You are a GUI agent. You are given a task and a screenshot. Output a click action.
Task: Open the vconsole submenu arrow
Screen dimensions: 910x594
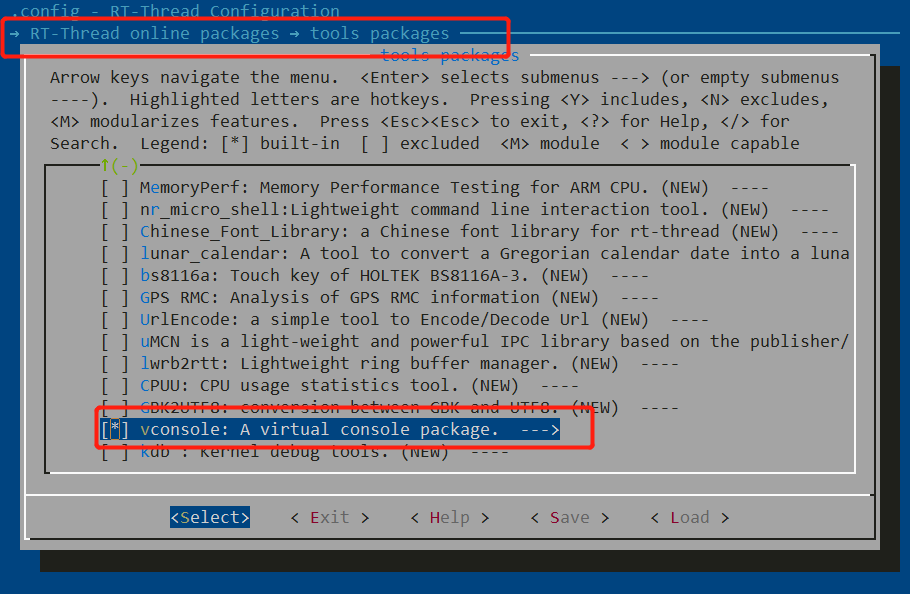[x=539, y=429]
